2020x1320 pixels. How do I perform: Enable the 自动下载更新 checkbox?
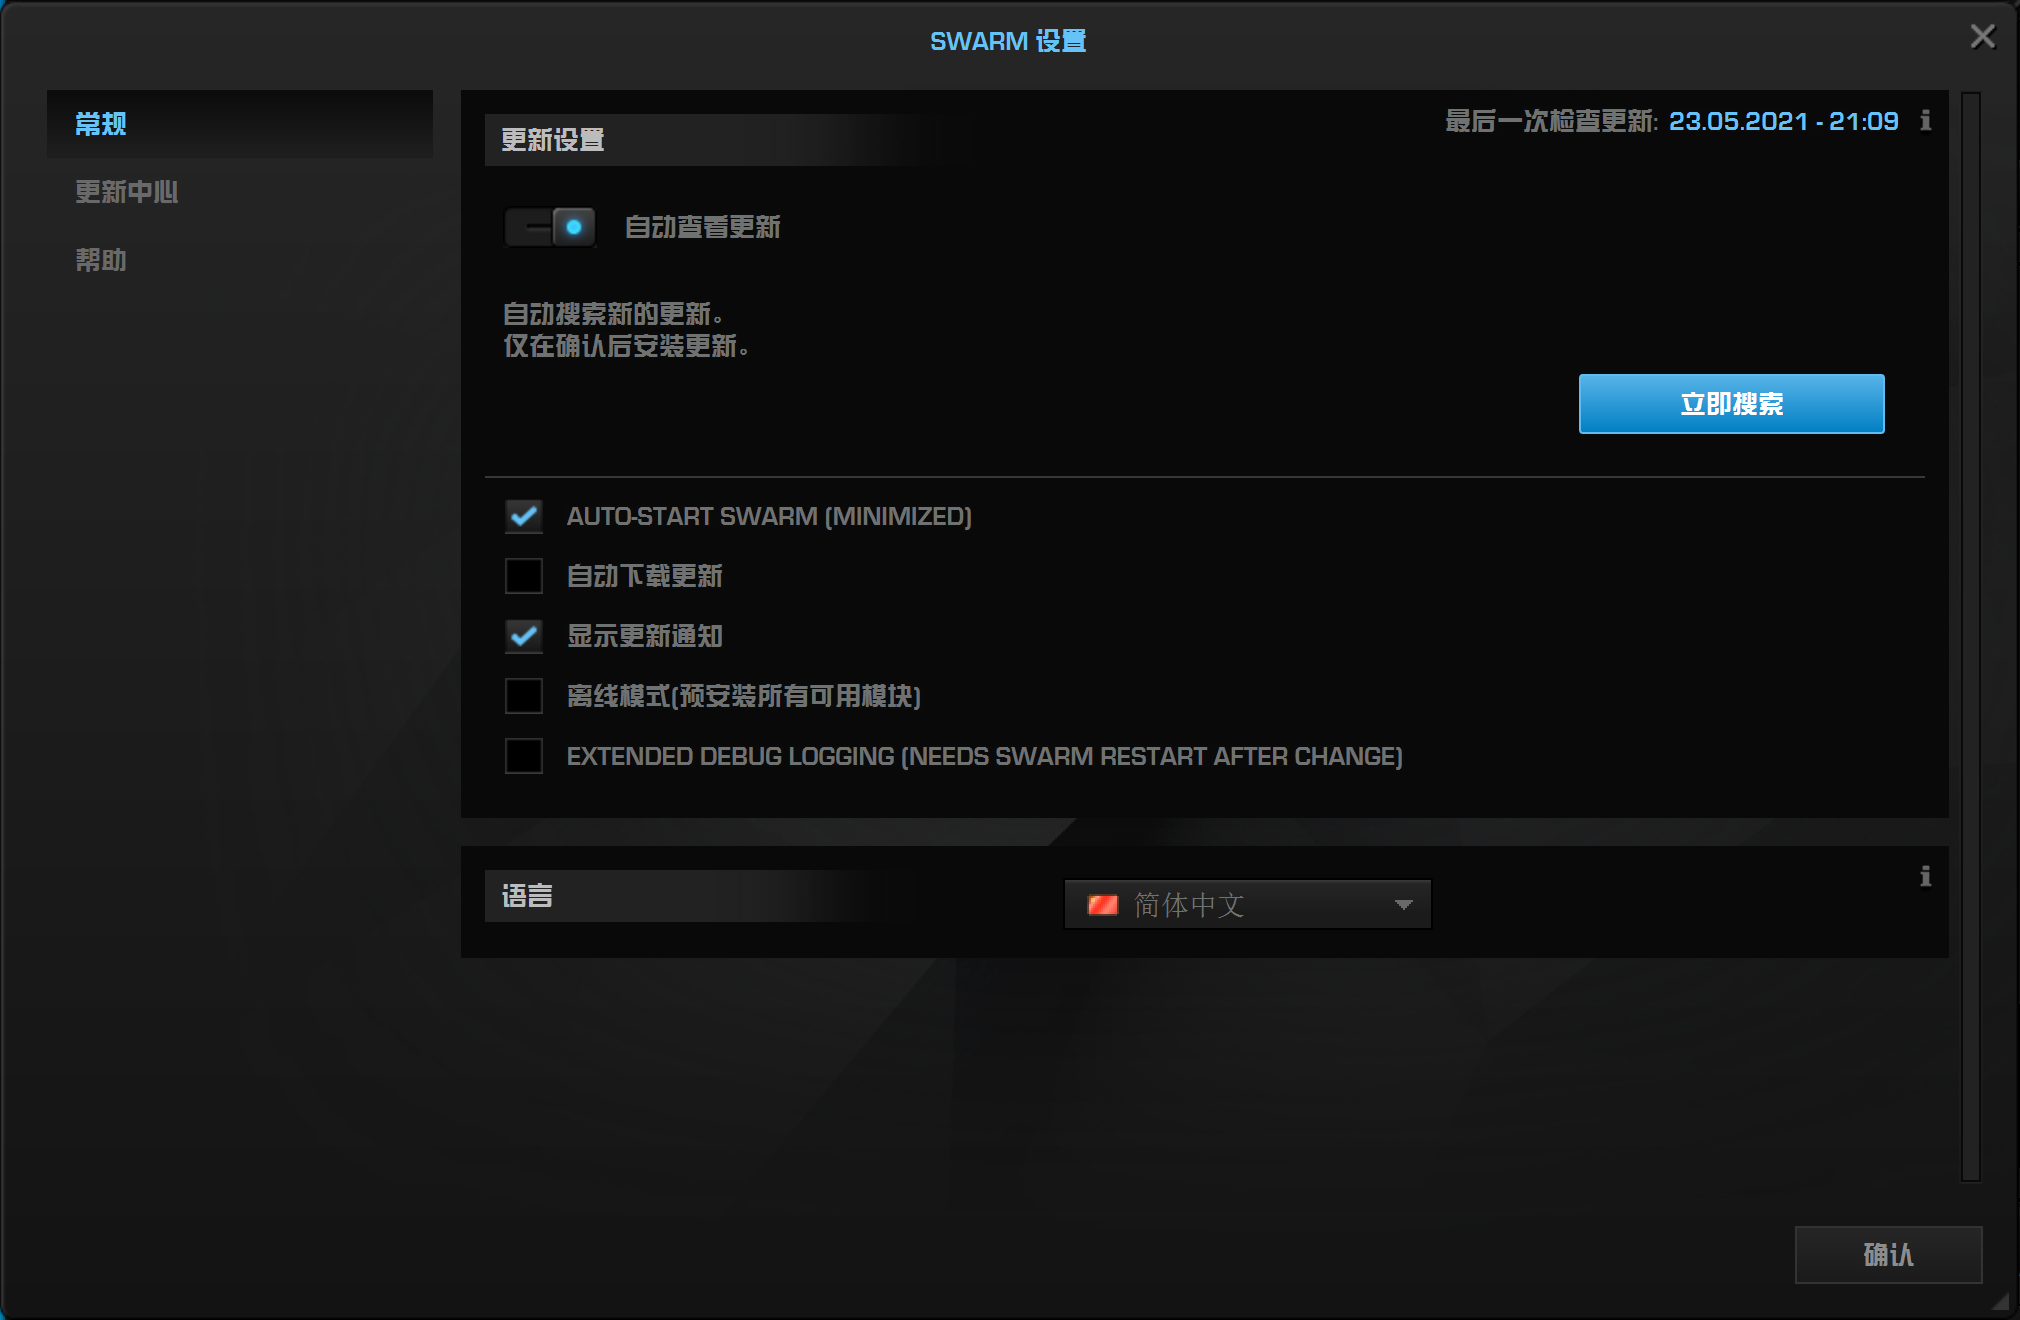pyautogui.click(x=524, y=576)
